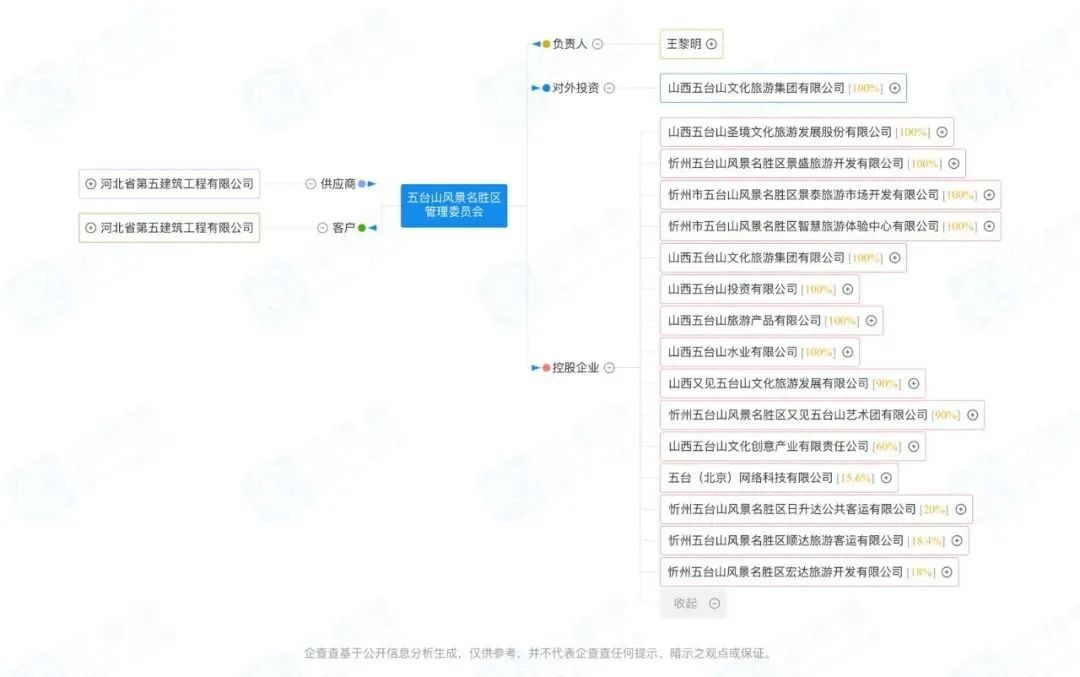The height and width of the screenshot is (677, 1080).
Task: Expand 忻州市五台山风景名胜区景泰旅游市场开发有限公司 node
Action: point(989,195)
